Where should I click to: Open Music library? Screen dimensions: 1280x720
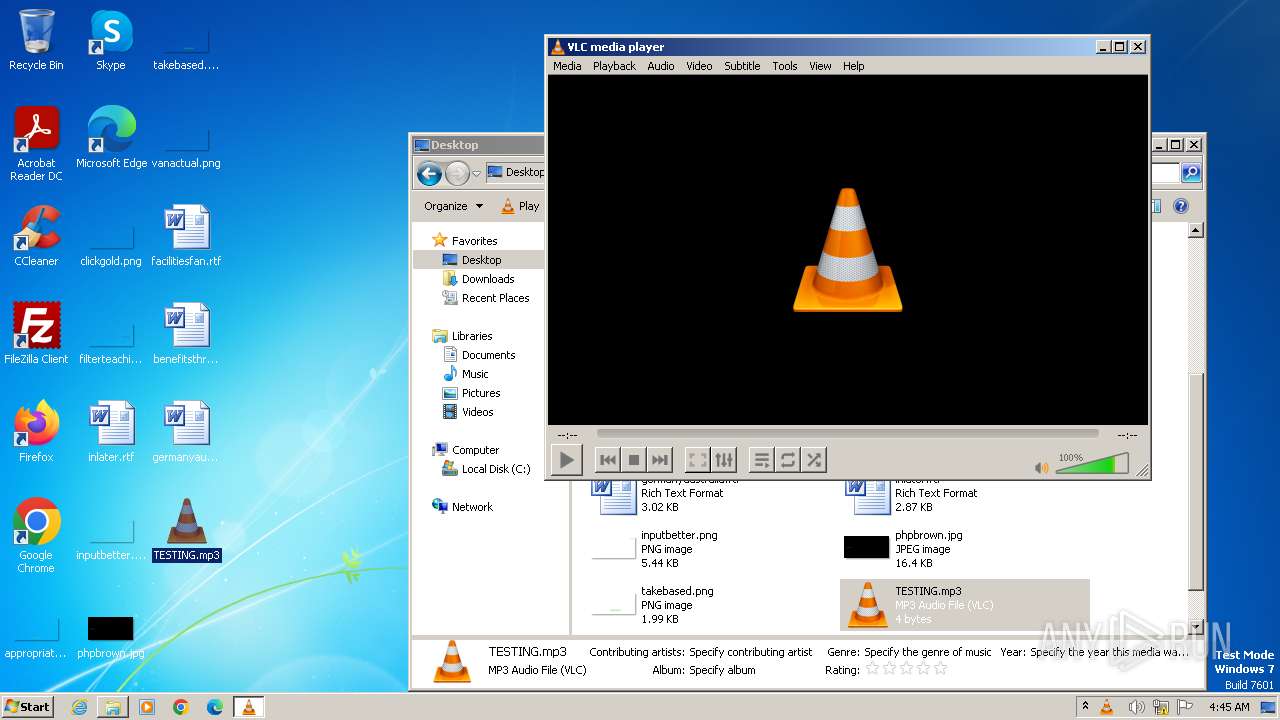[x=475, y=374]
